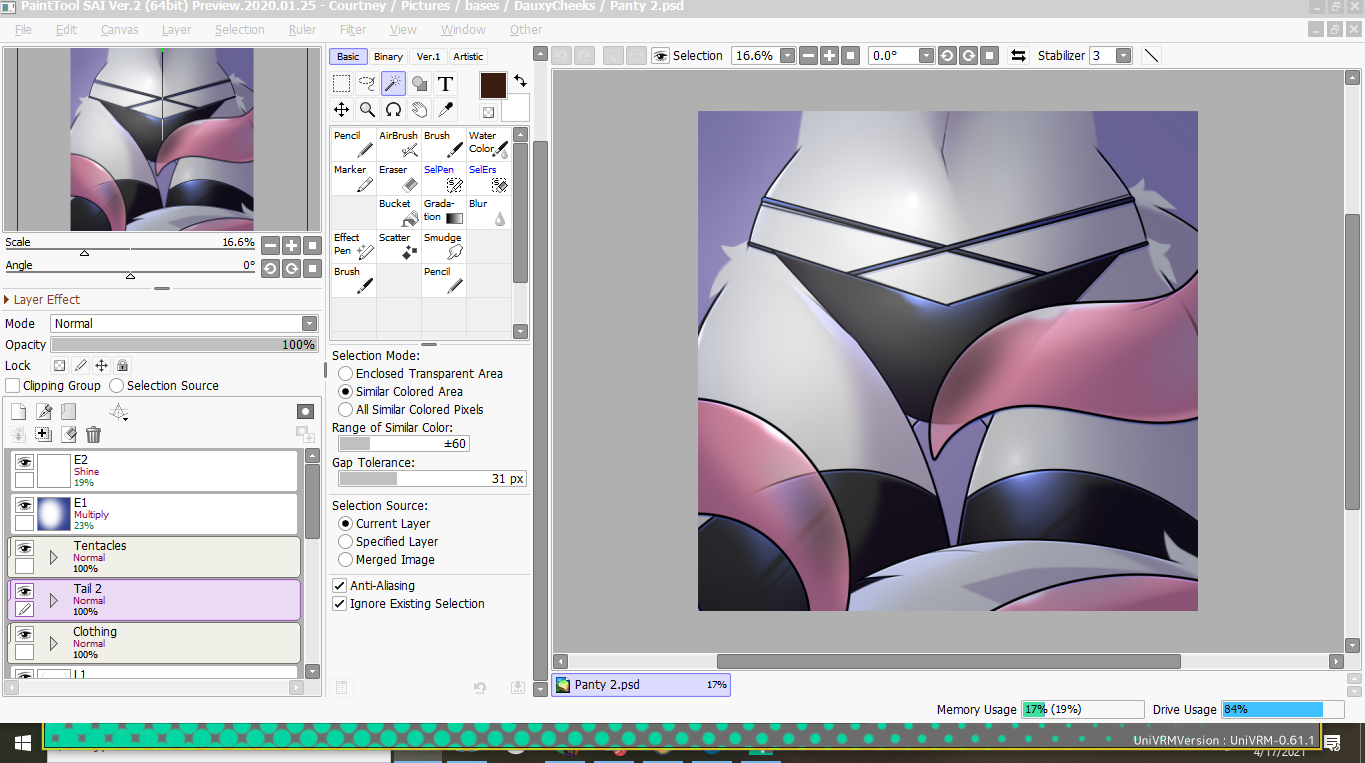Expand the Tentacles layer folder
The height and width of the screenshot is (763, 1365).
point(54,558)
